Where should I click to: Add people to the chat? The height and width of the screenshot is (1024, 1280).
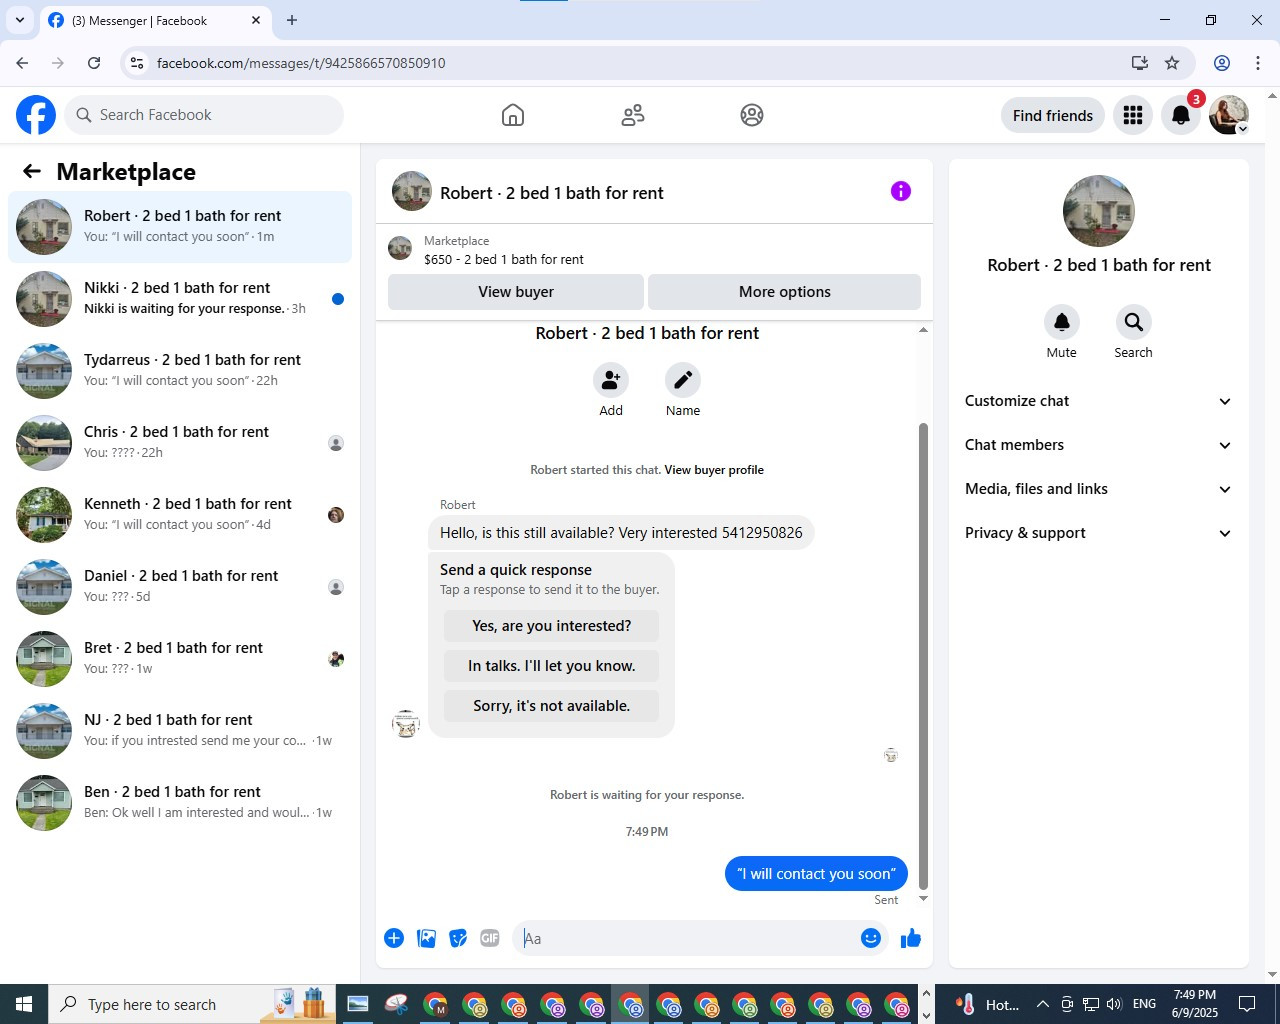(x=611, y=380)
